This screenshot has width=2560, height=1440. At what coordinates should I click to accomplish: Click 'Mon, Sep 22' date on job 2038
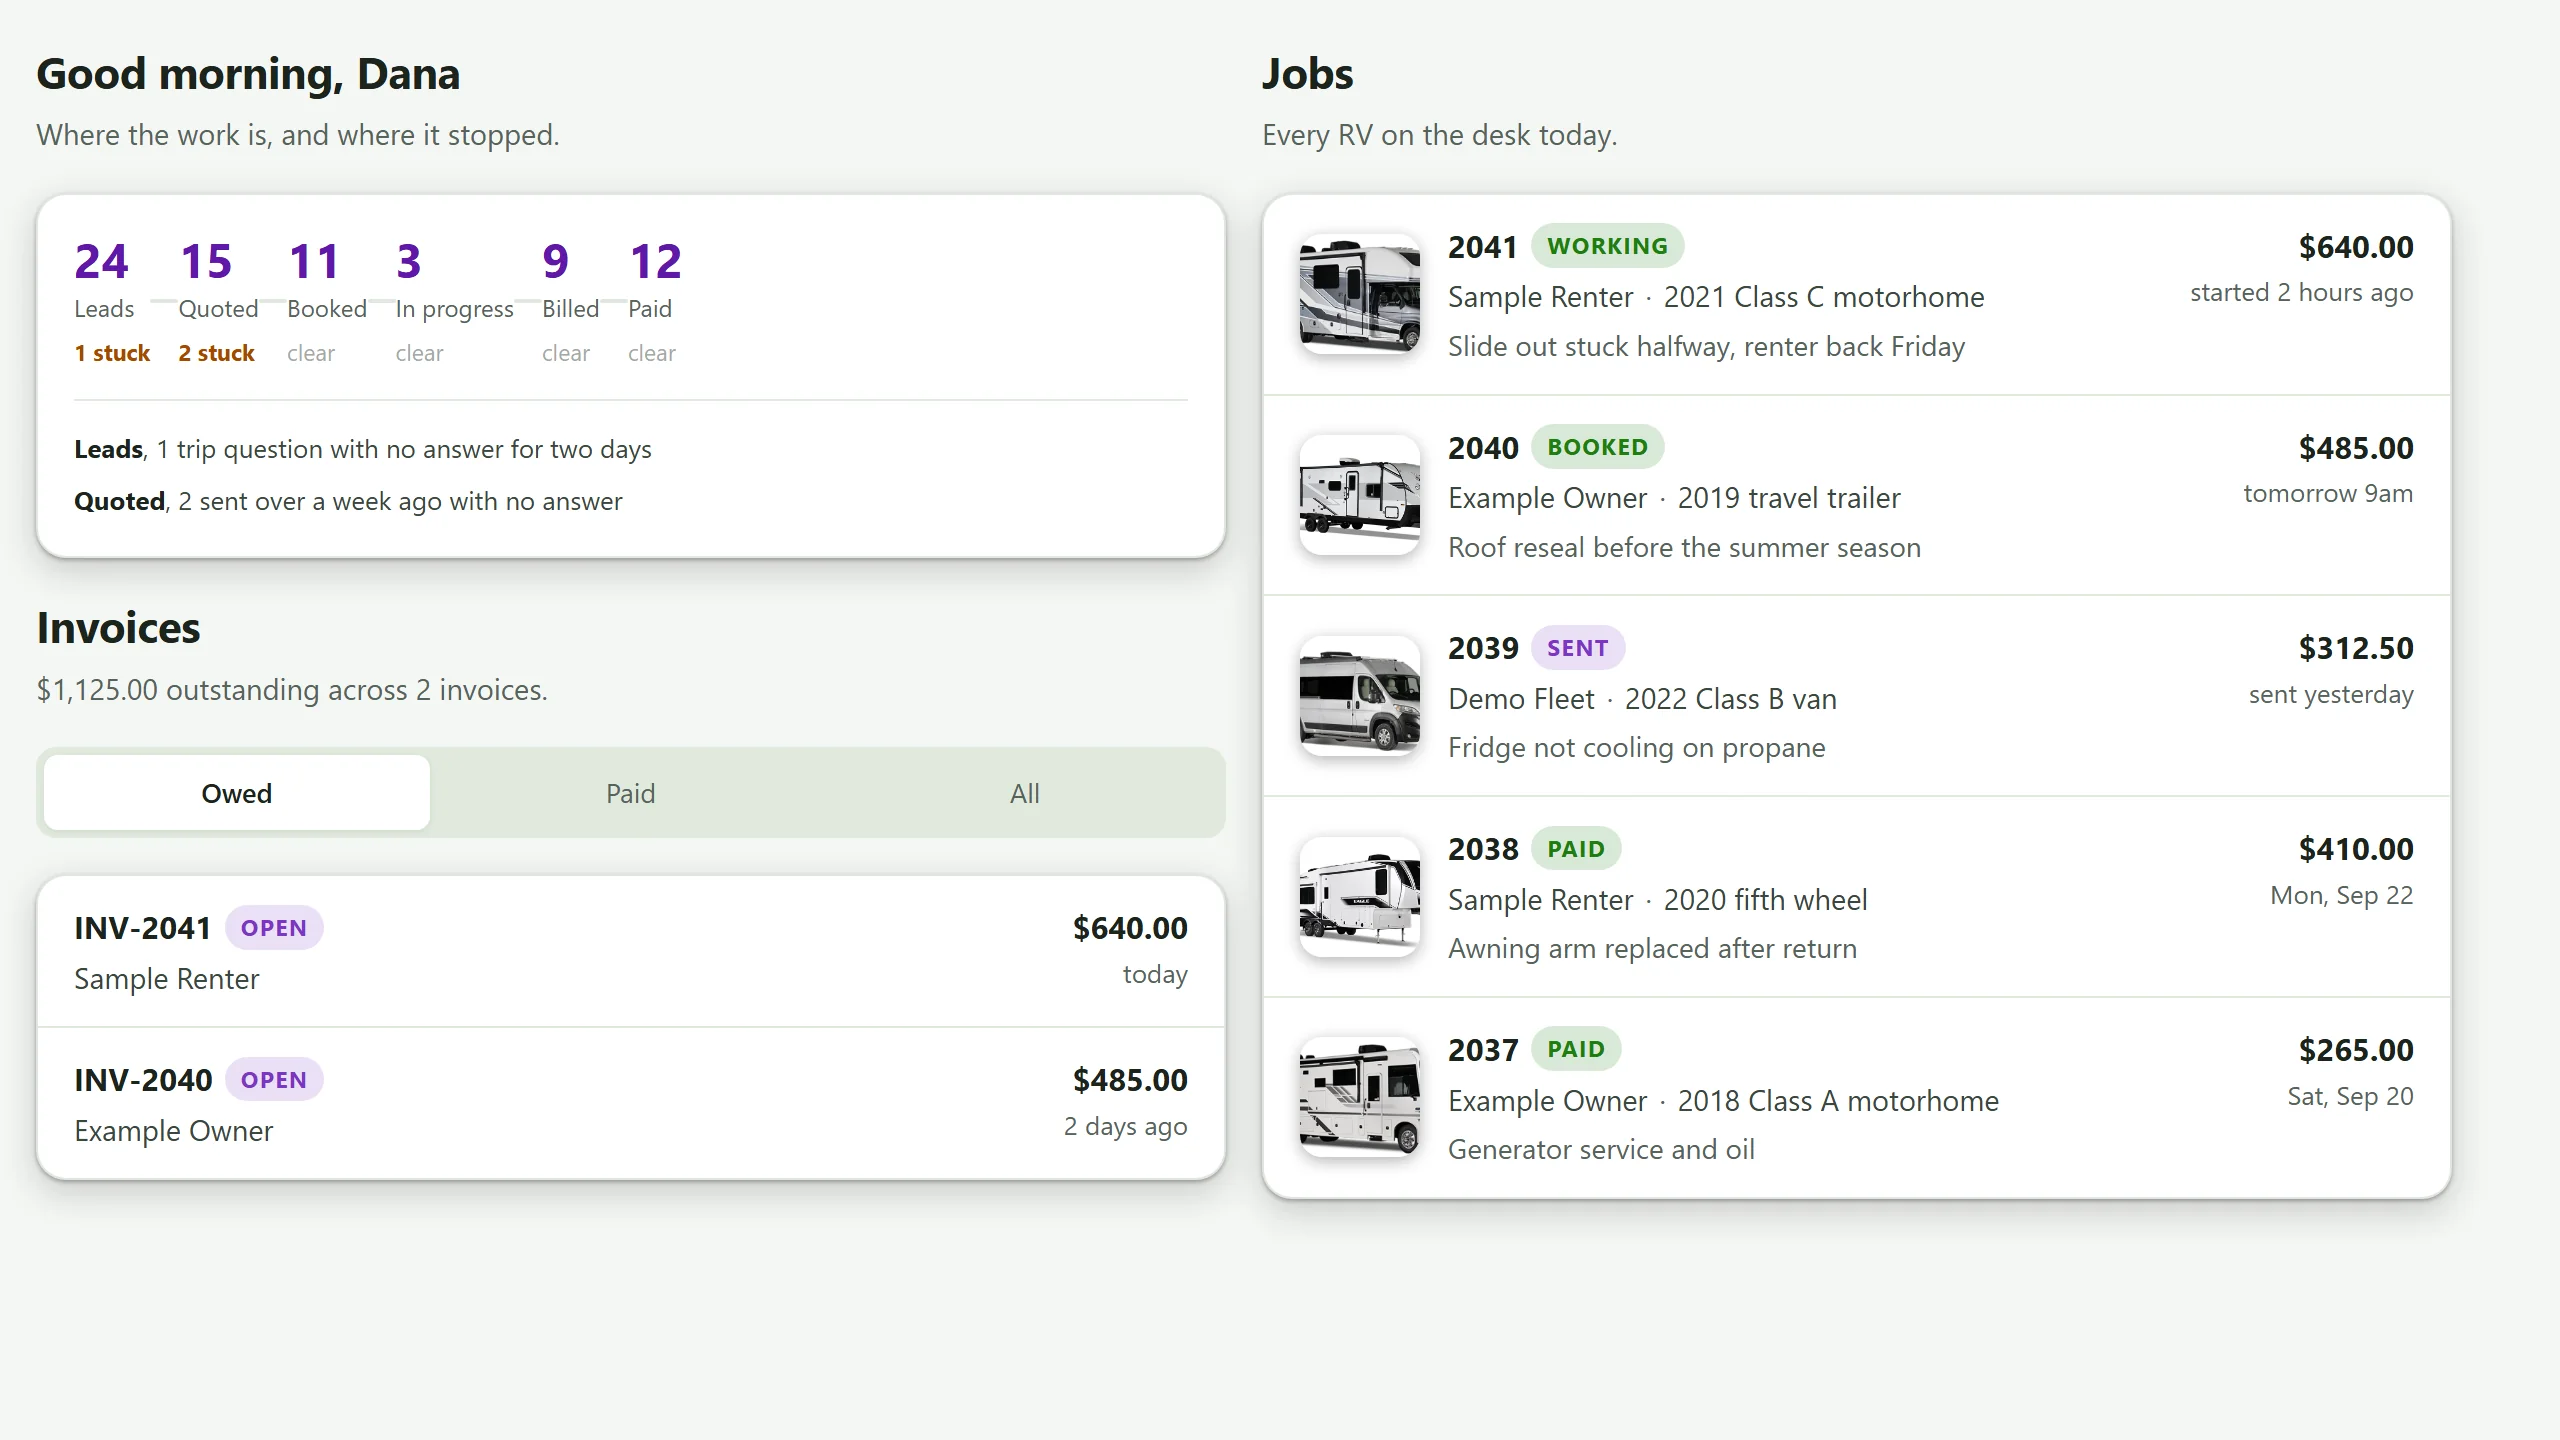[2342, 895]
